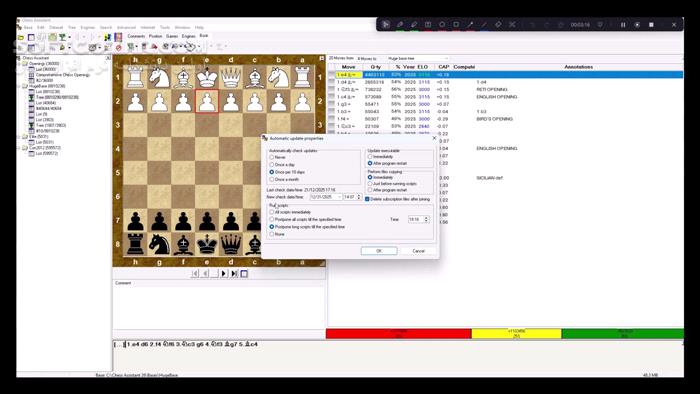Image resolution: width=700 pixels, height=394 pixels.
Task: Expand the HugeBase node in database tree
Action: click(x=19, y=86)
